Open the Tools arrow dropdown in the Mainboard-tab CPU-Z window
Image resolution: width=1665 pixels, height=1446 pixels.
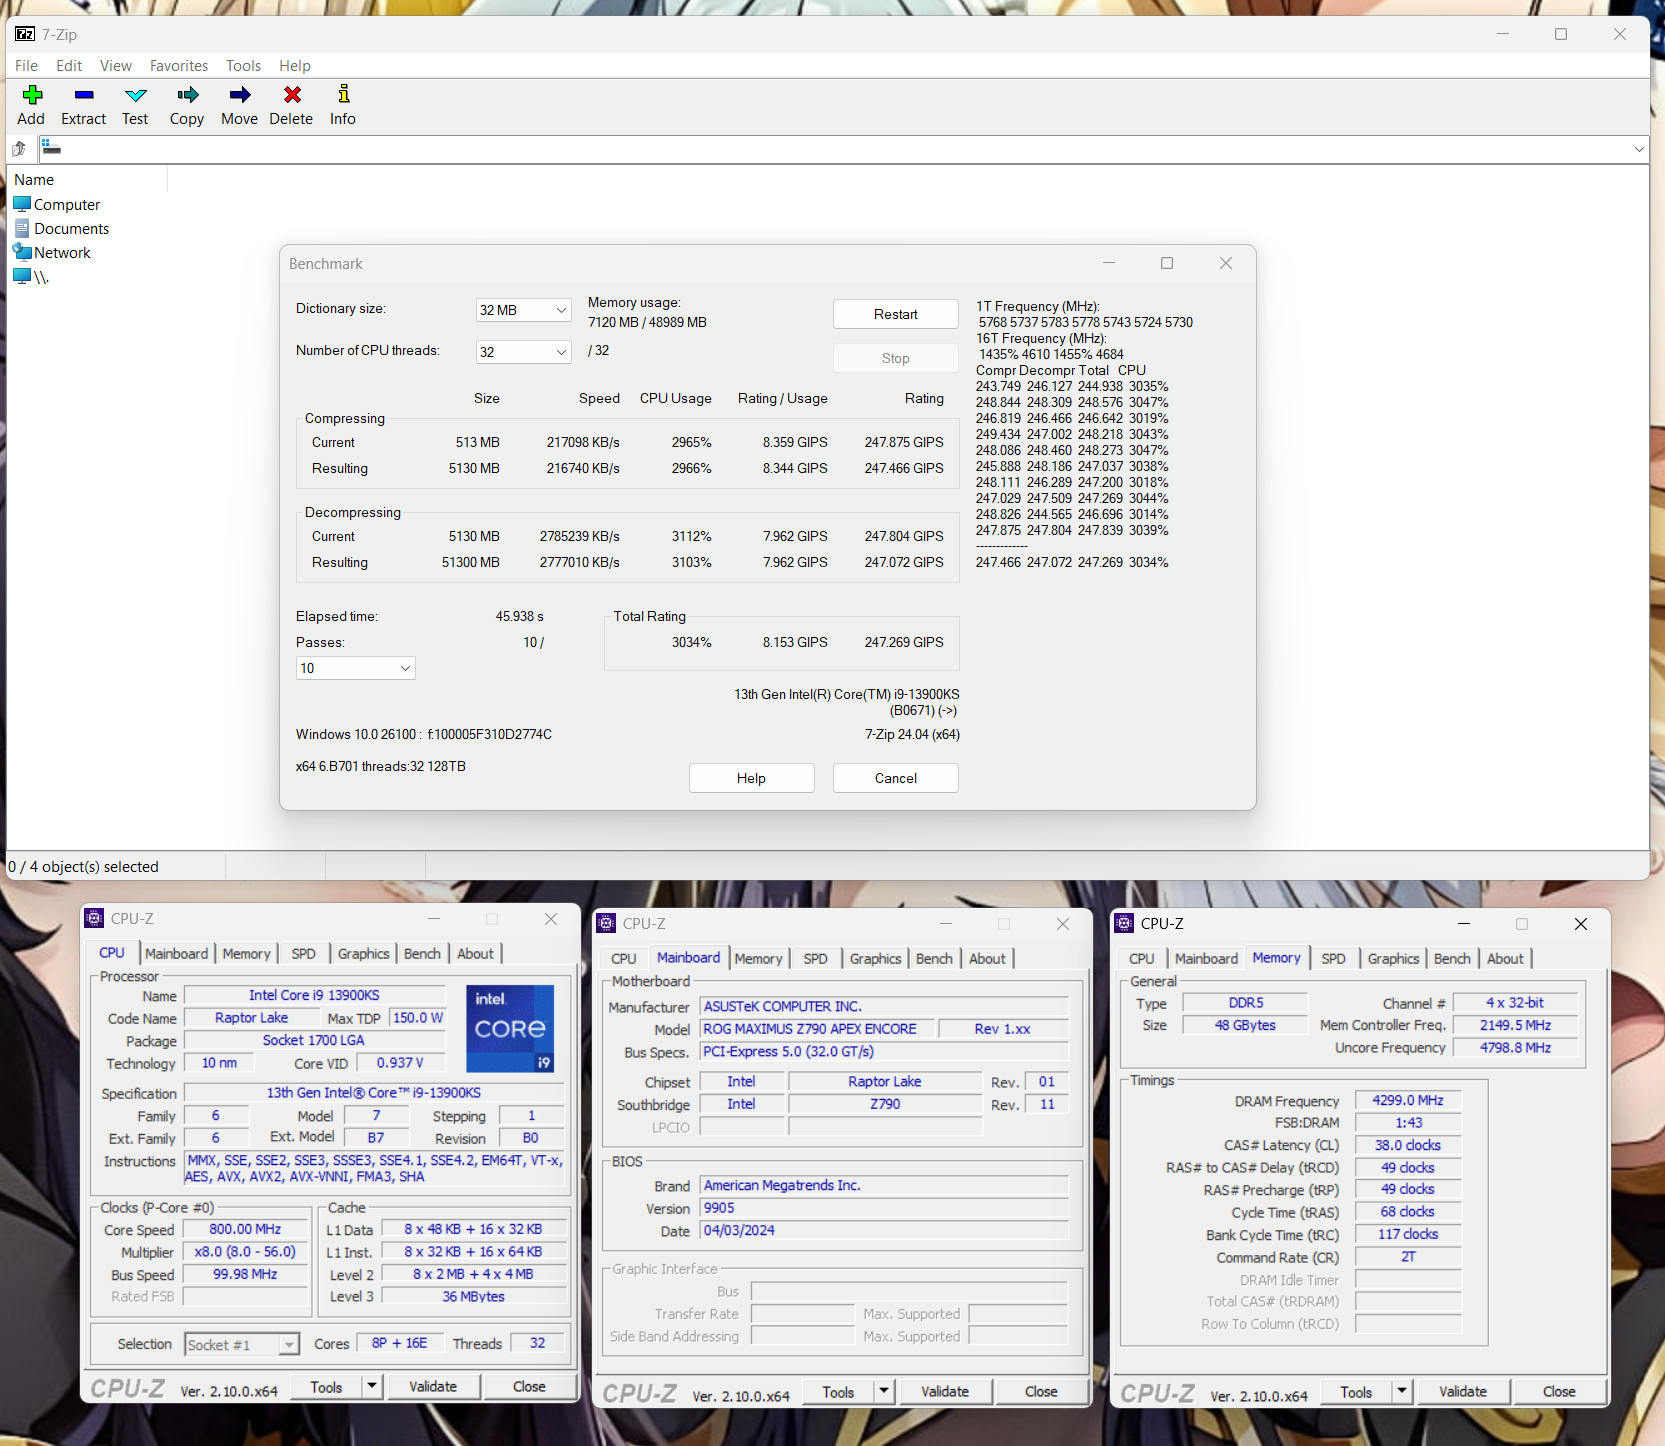coord(884,1391)
